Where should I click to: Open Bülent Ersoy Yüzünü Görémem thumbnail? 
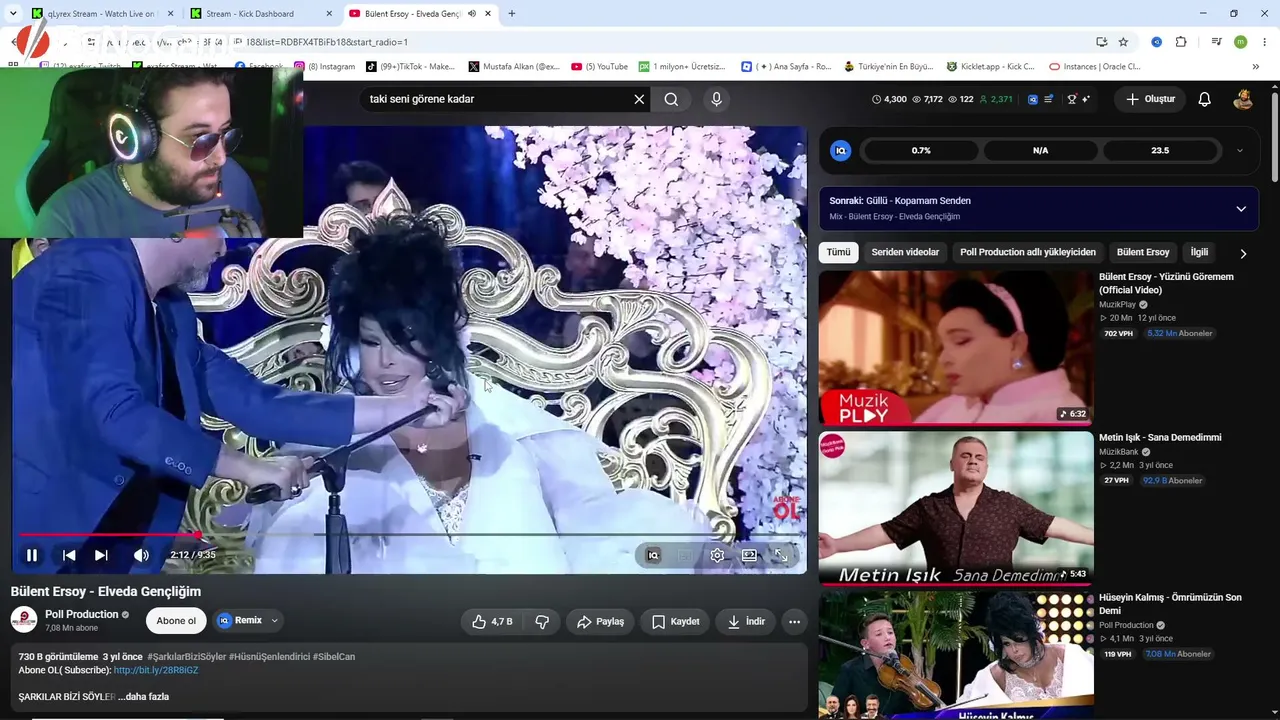tap(956, 347)
